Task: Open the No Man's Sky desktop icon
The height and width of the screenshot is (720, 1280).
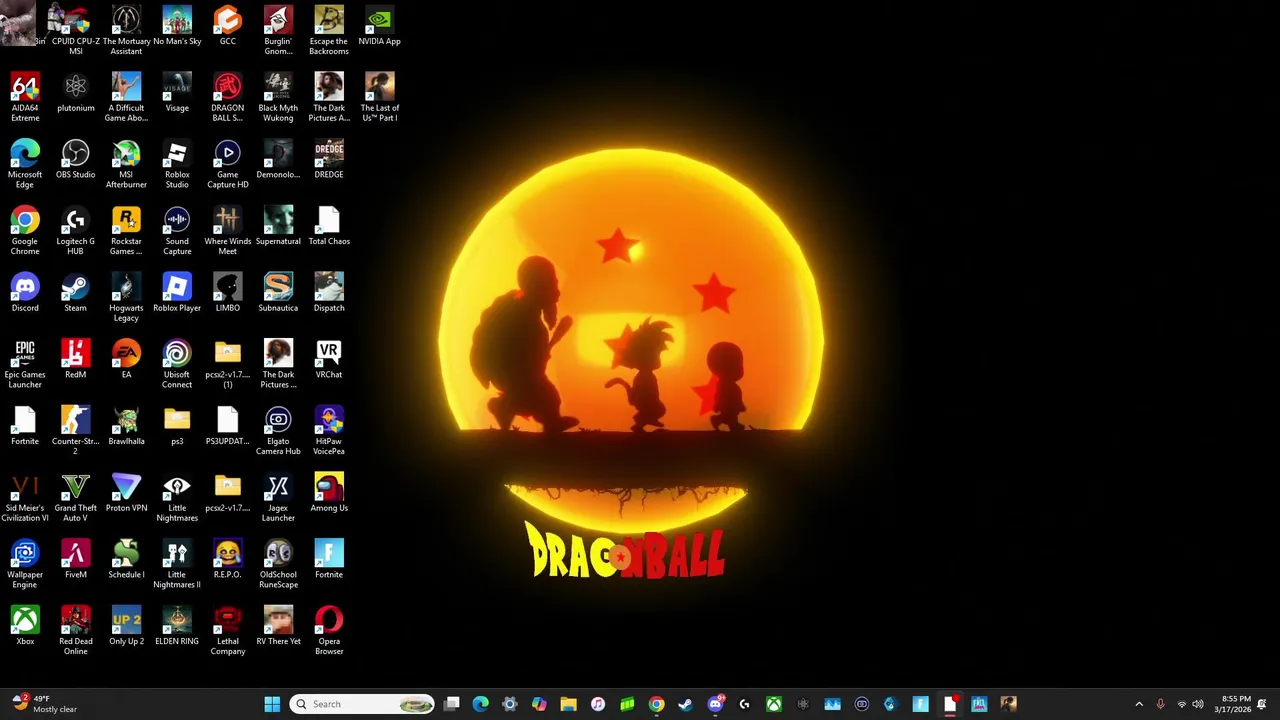Action: point(177,27)
